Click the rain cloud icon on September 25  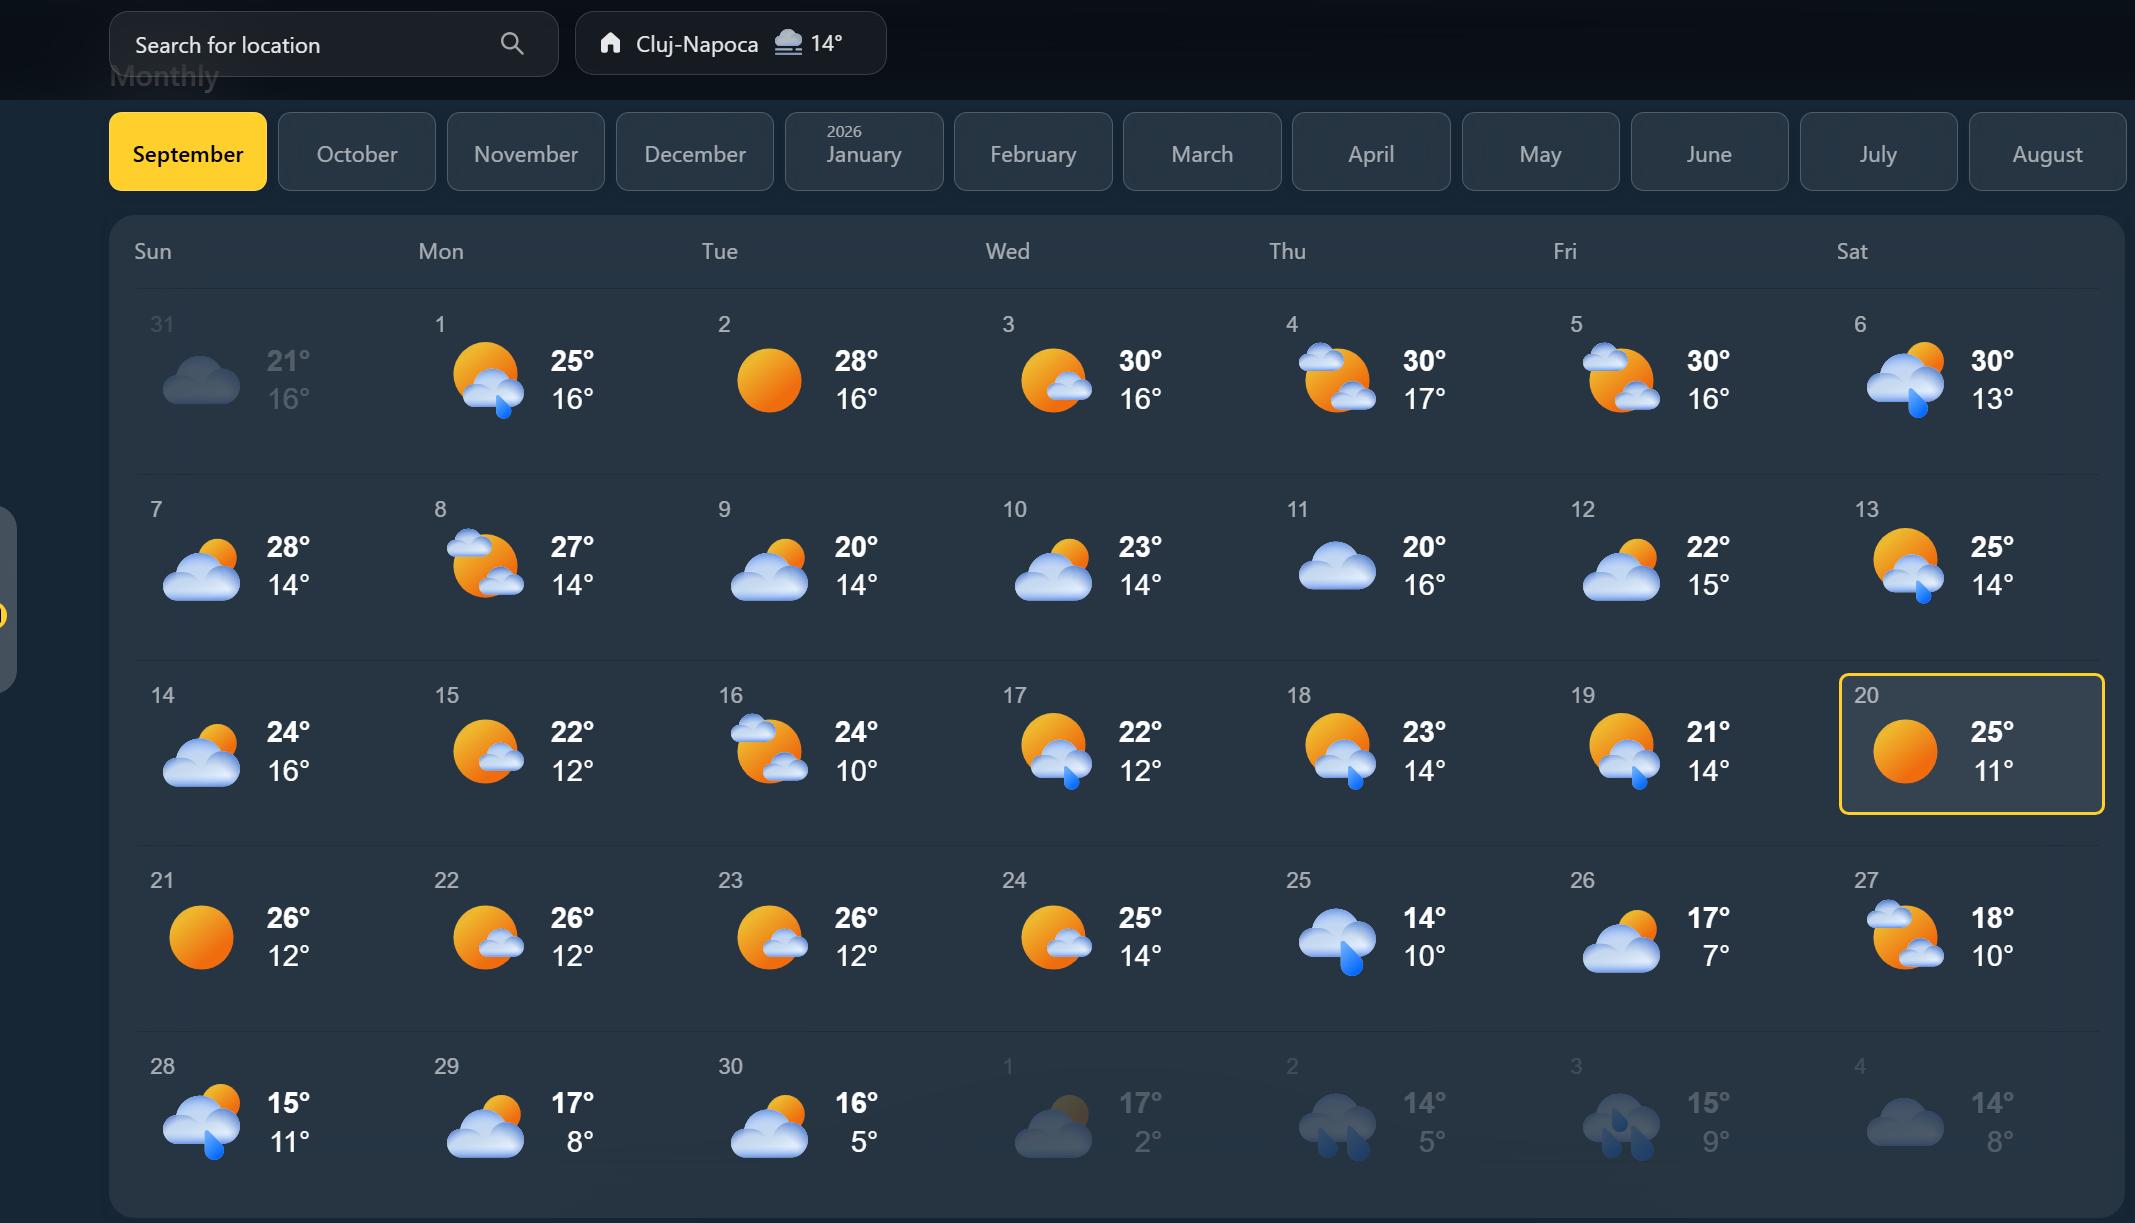1336,937
